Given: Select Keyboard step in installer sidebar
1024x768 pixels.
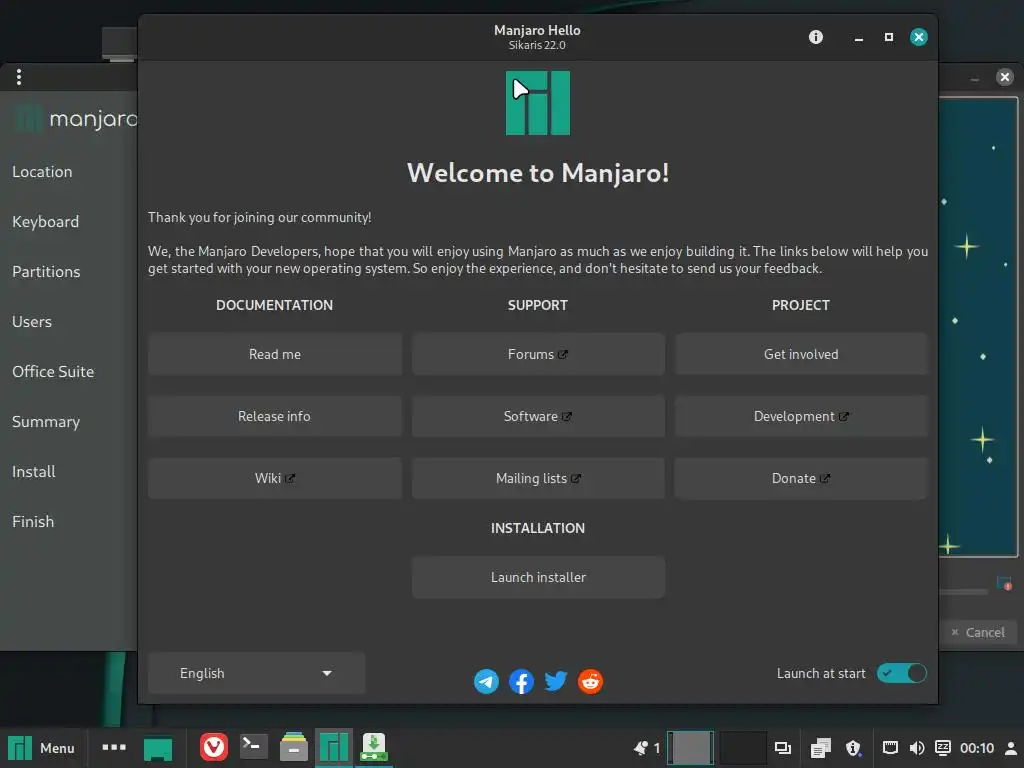Looking at the screenshot, I should click(x=45, y=222).
